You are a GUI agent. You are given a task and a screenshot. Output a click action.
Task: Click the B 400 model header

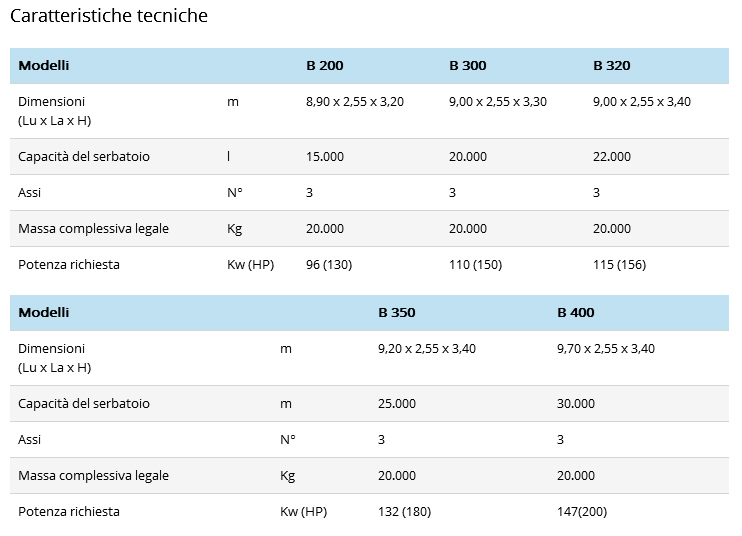576,313
